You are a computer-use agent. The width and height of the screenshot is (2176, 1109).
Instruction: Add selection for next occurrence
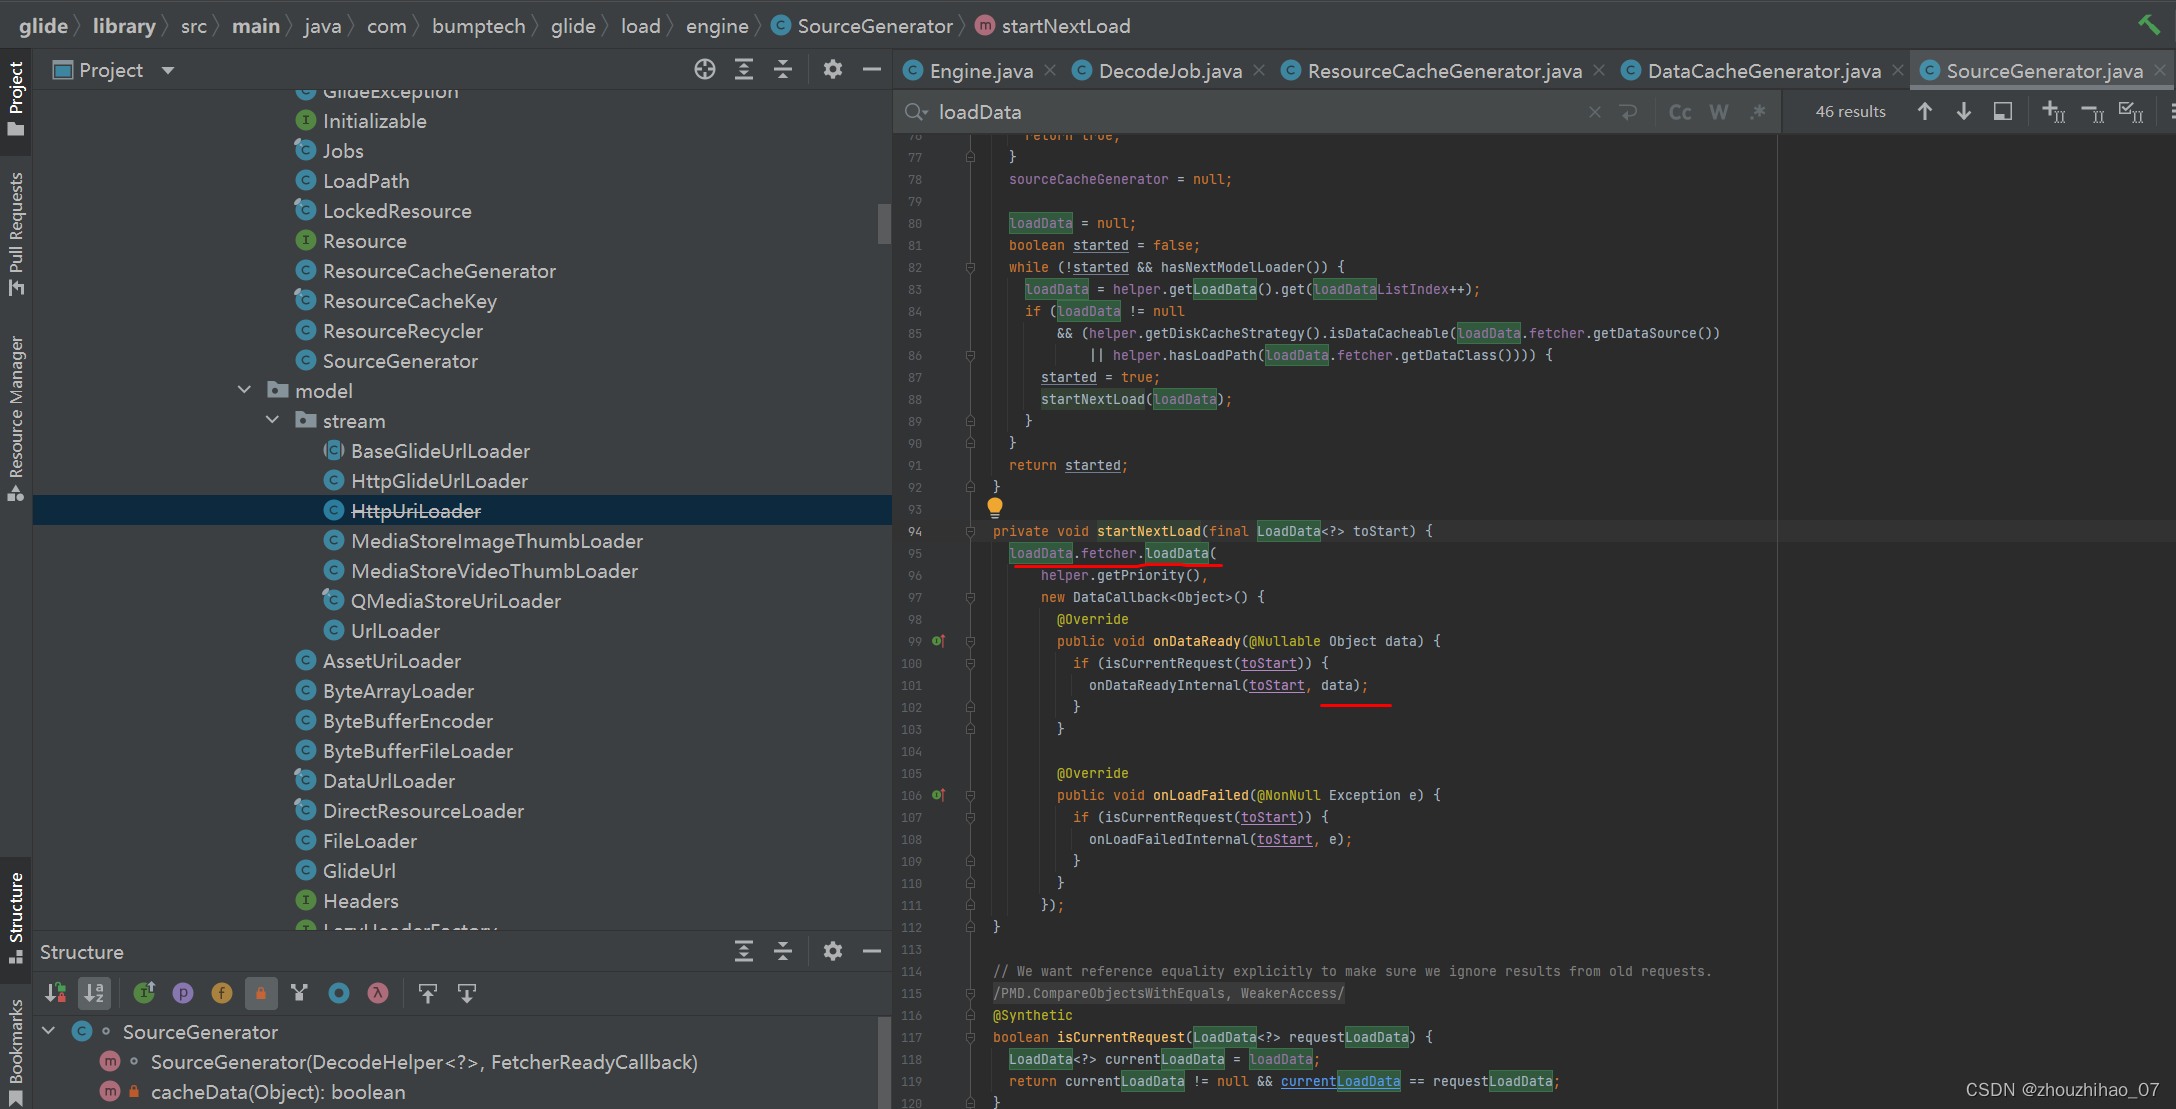coord(2054,111)
